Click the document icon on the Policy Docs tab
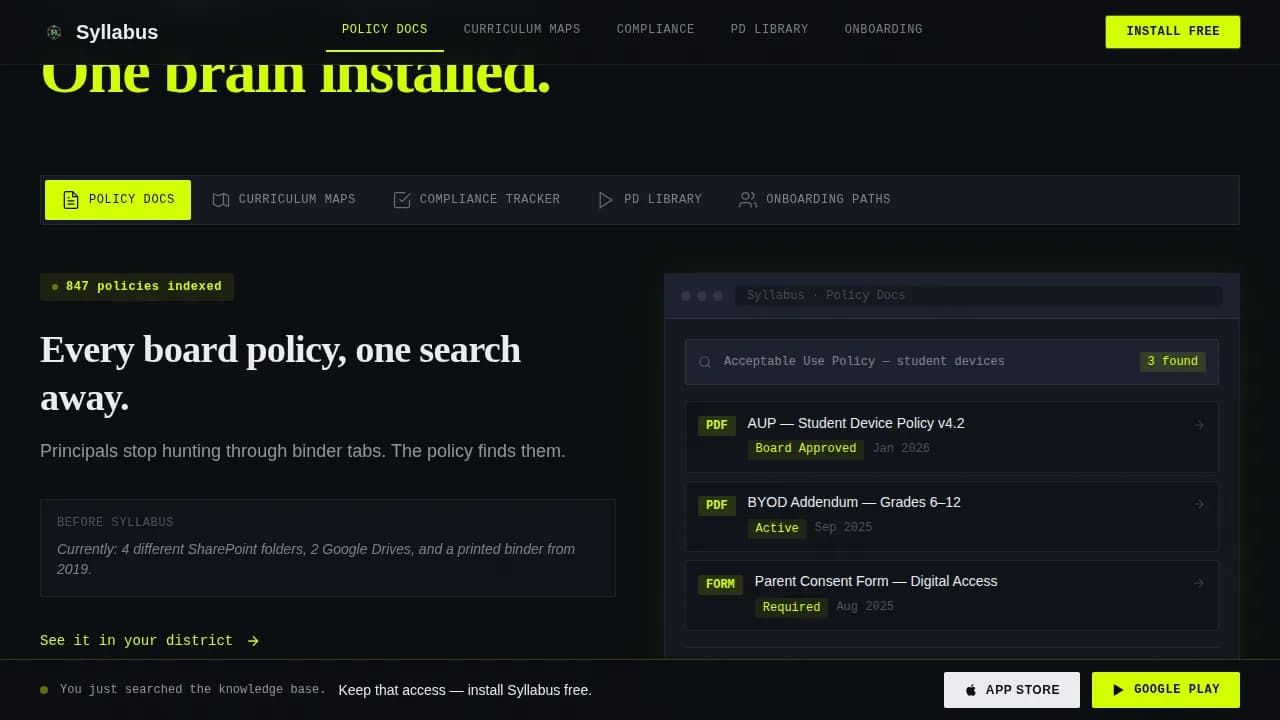 (x=70, y=200)
